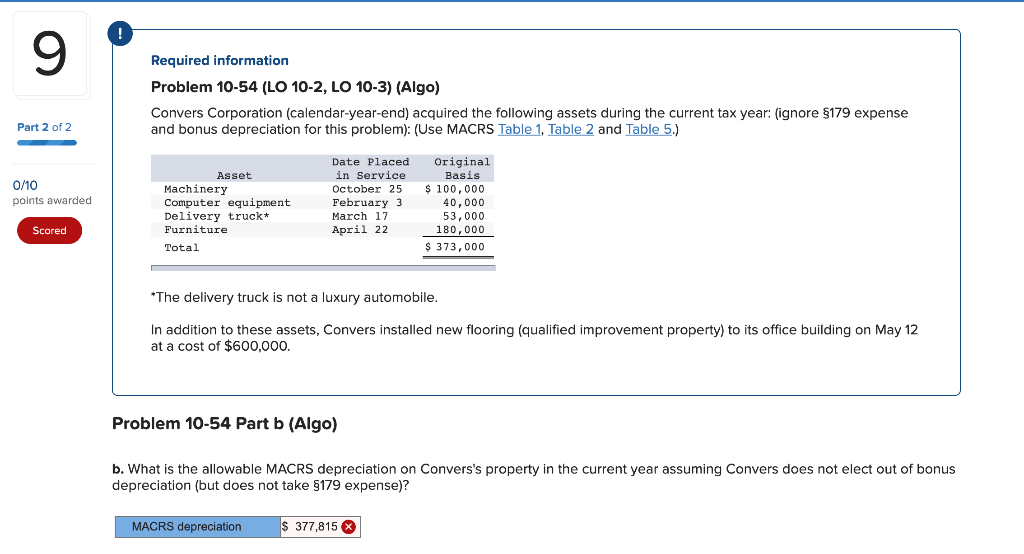Click the Part 2 of 2 label

pyautogui.click(x=44, y=127)
